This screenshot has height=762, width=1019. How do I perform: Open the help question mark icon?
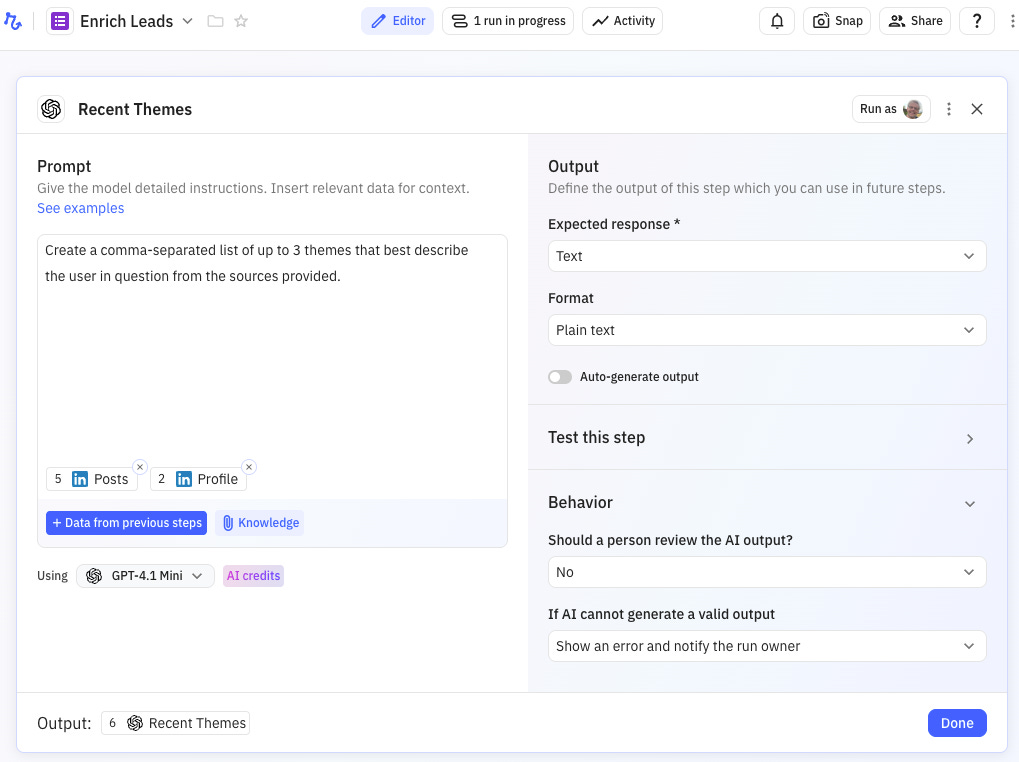coord(976,21)
